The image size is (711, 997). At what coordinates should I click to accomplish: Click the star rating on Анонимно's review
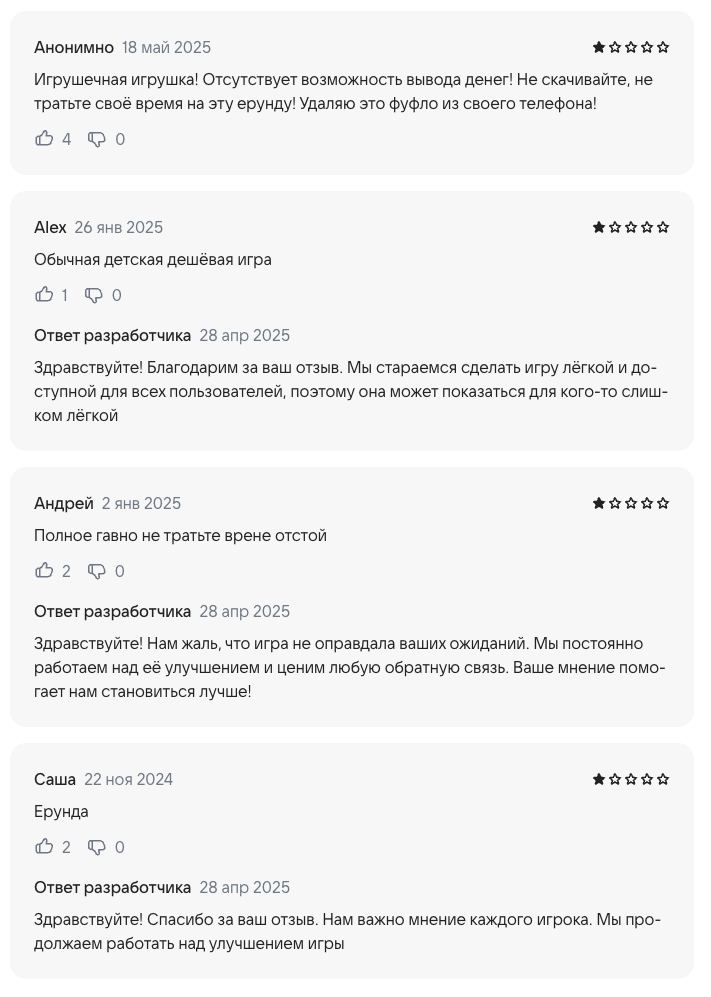click(x=630, y=47)
